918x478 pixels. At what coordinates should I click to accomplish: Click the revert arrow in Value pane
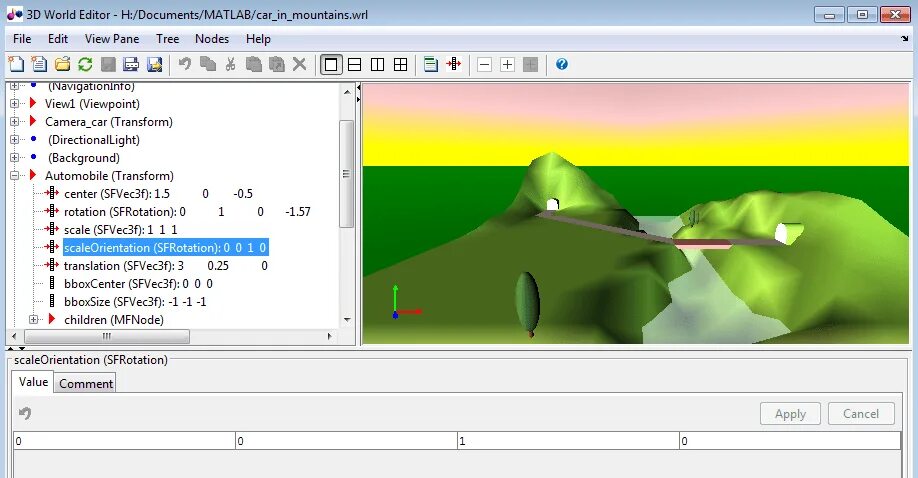click(25, 413)
